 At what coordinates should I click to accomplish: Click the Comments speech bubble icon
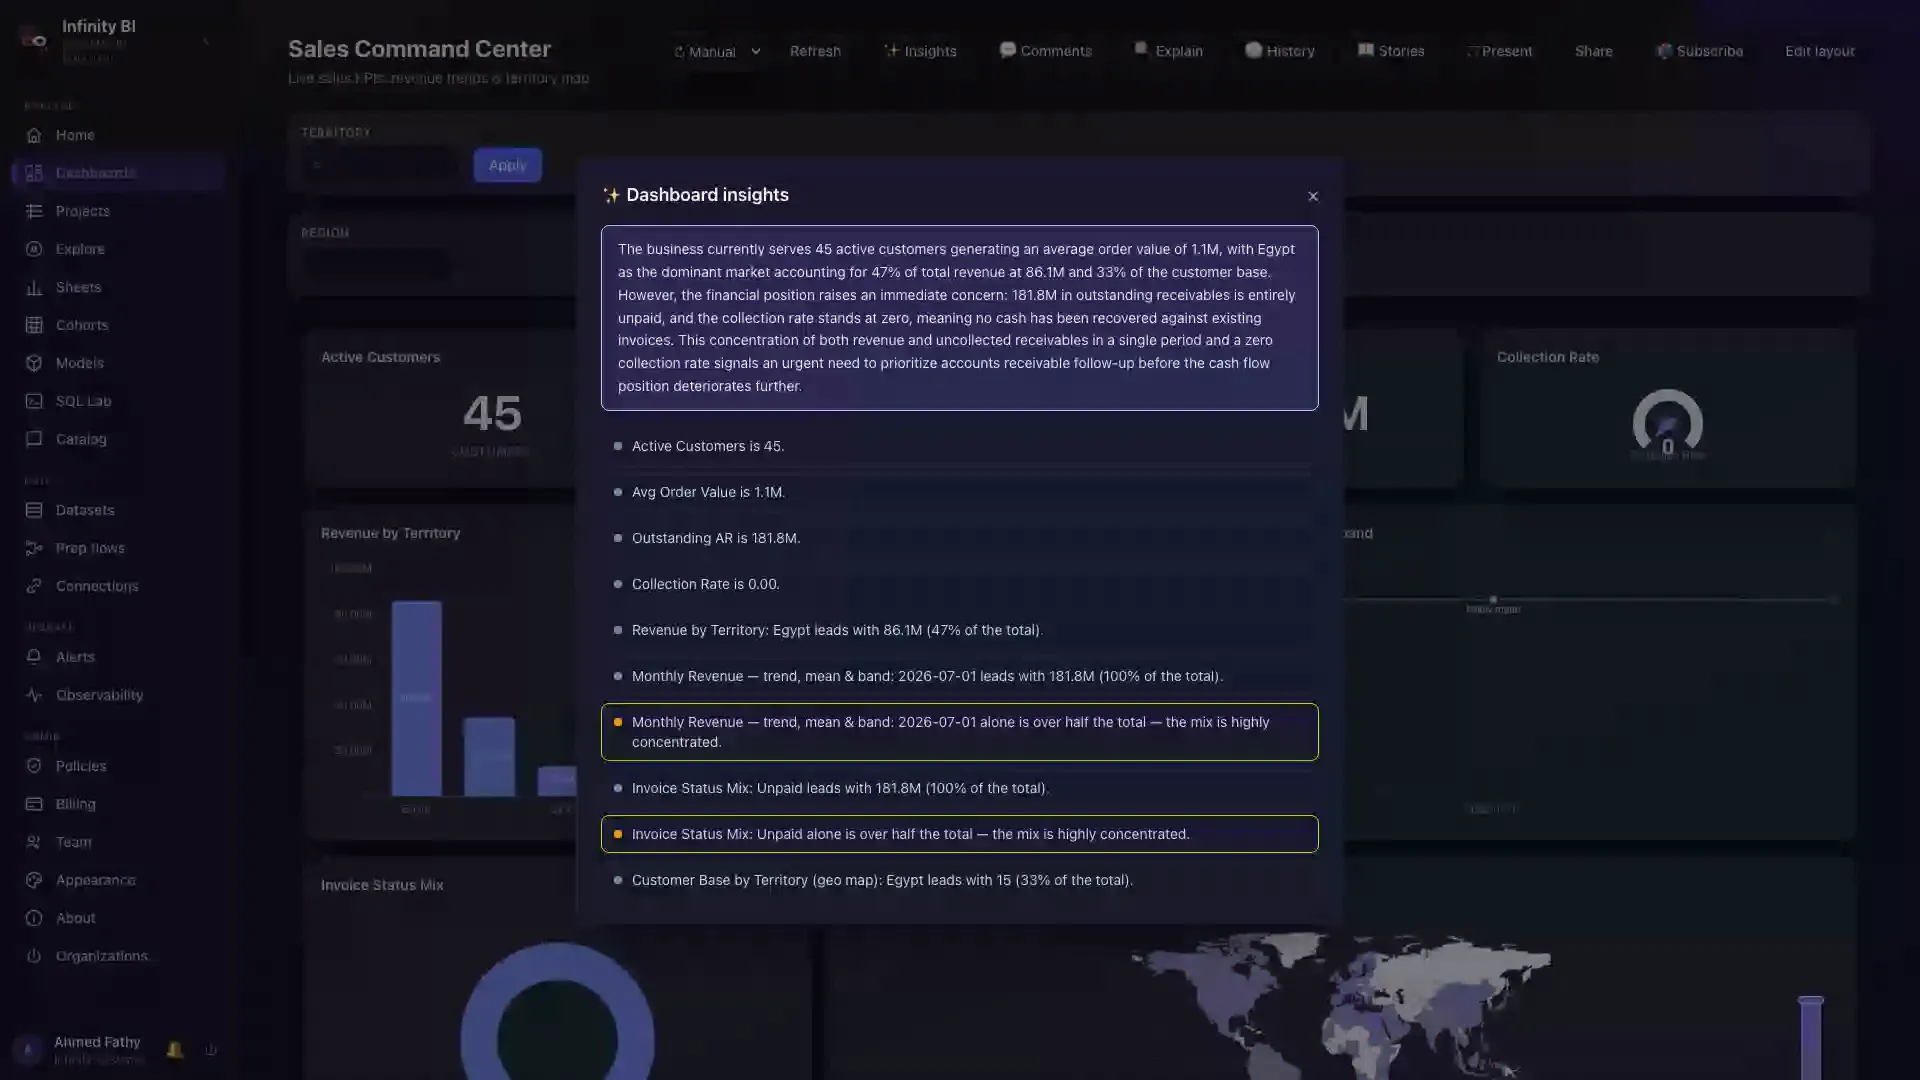click(x=1007, y=50)
